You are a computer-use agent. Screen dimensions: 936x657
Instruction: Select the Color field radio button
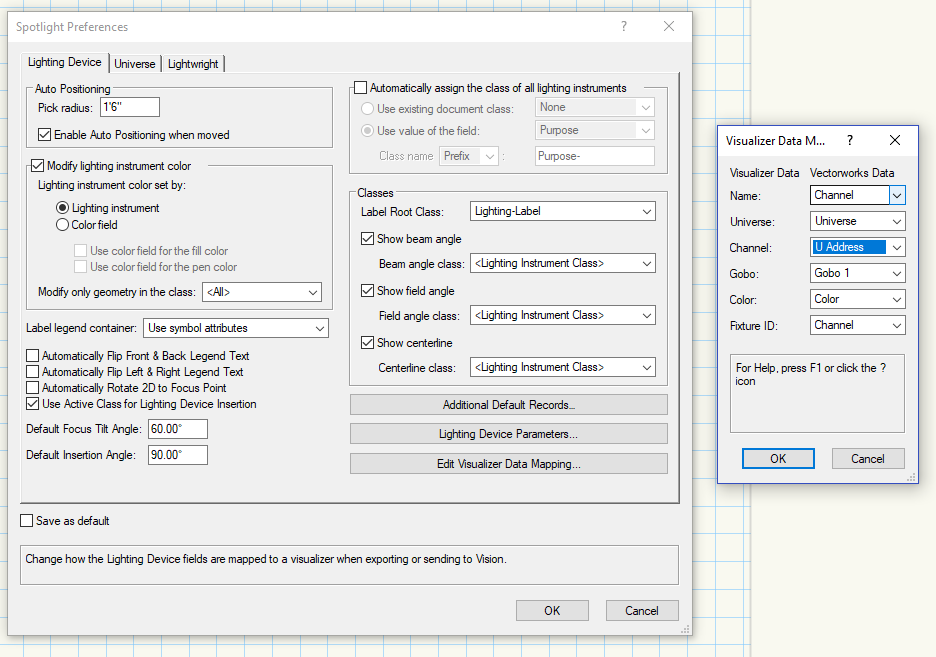tap(63, 225)
